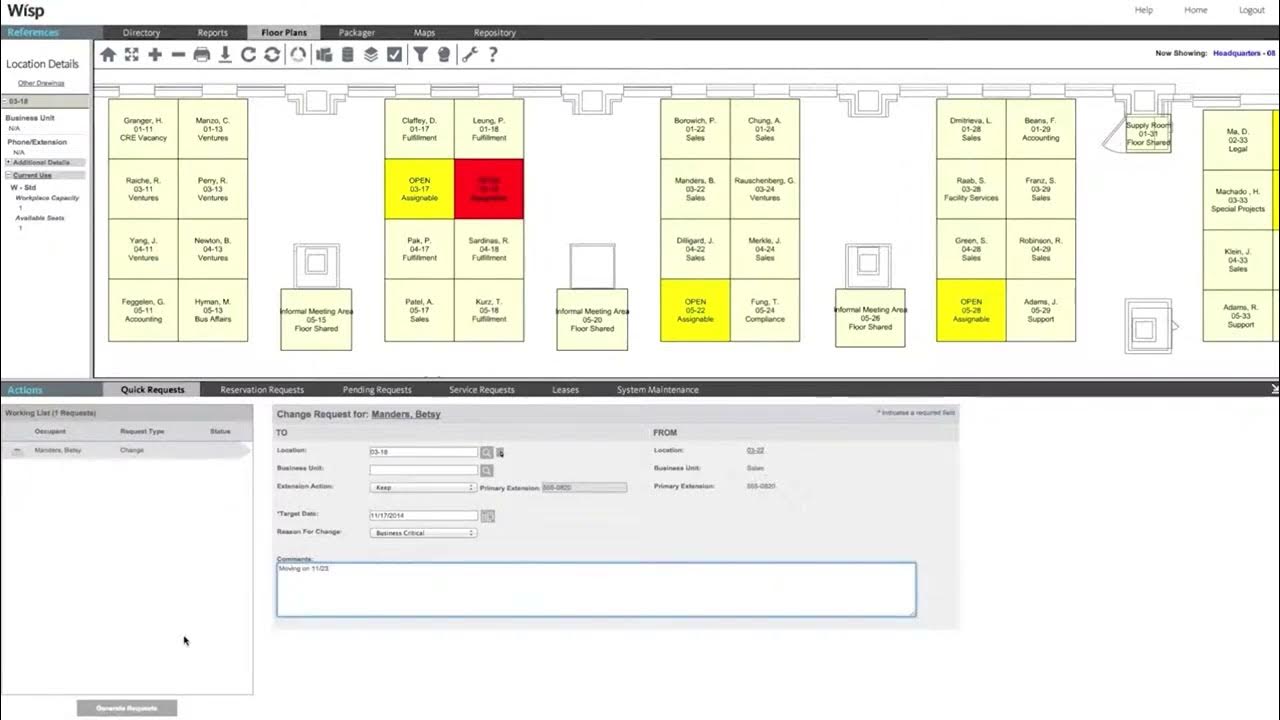Go to the Maps tab

[424, 32]
